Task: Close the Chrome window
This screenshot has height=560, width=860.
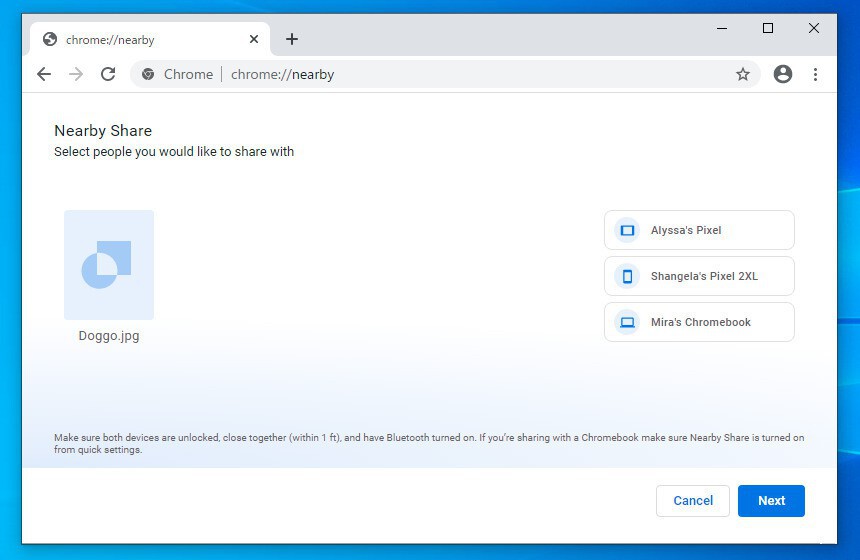Action: click(x=814, y=28)
